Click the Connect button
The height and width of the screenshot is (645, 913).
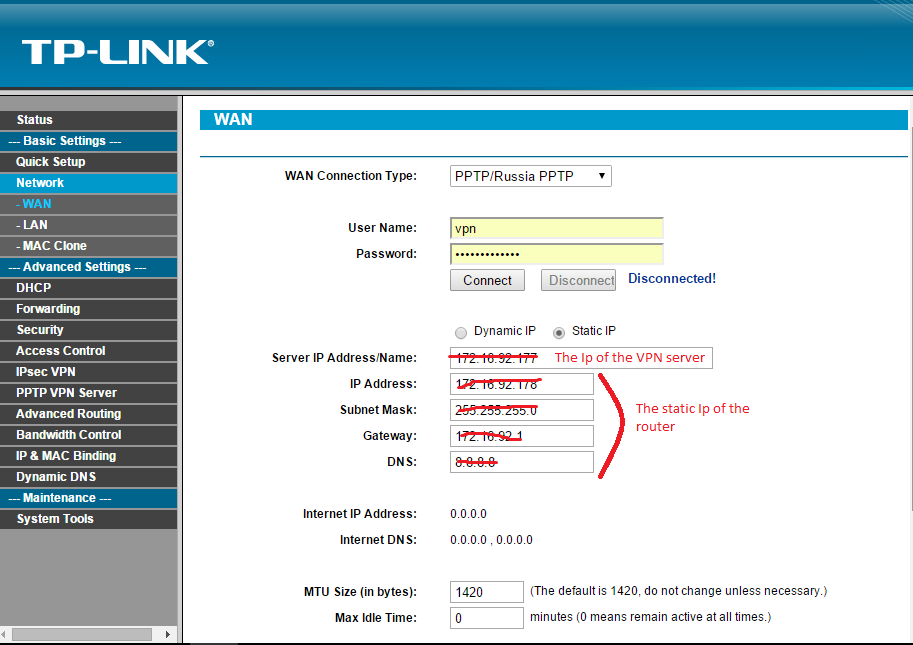click(x=487, y=280)
